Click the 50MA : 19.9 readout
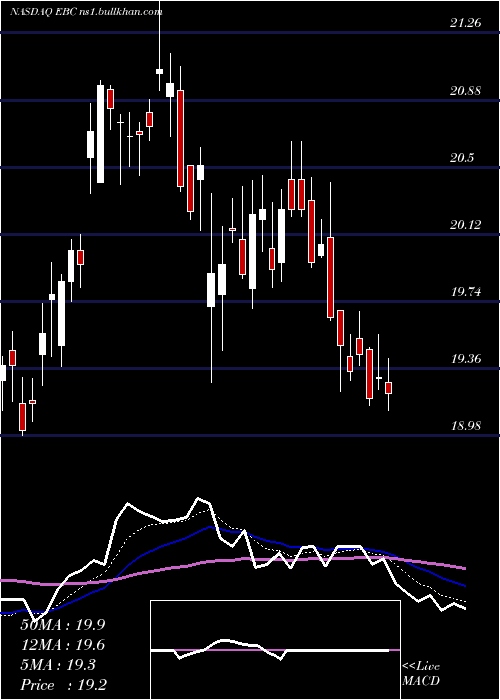The width and height of the screenshot is (500, 700). tap(62, 625)
